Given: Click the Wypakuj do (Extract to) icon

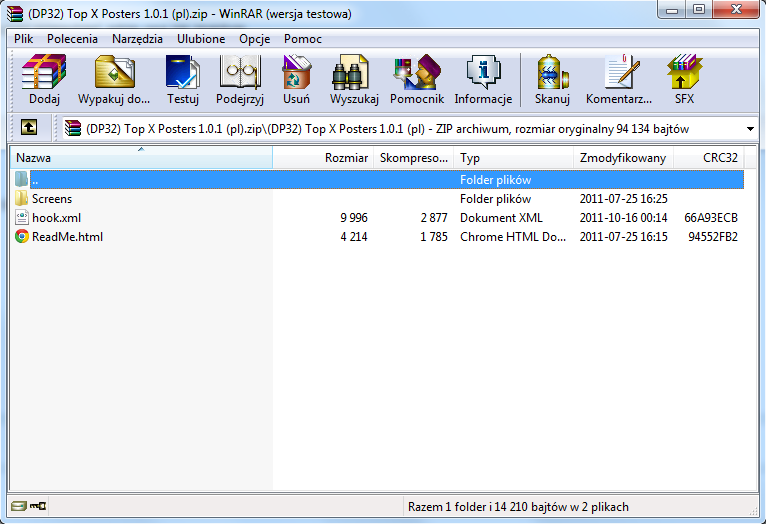Looking at the screenshot, I should [x=114, y=79].
